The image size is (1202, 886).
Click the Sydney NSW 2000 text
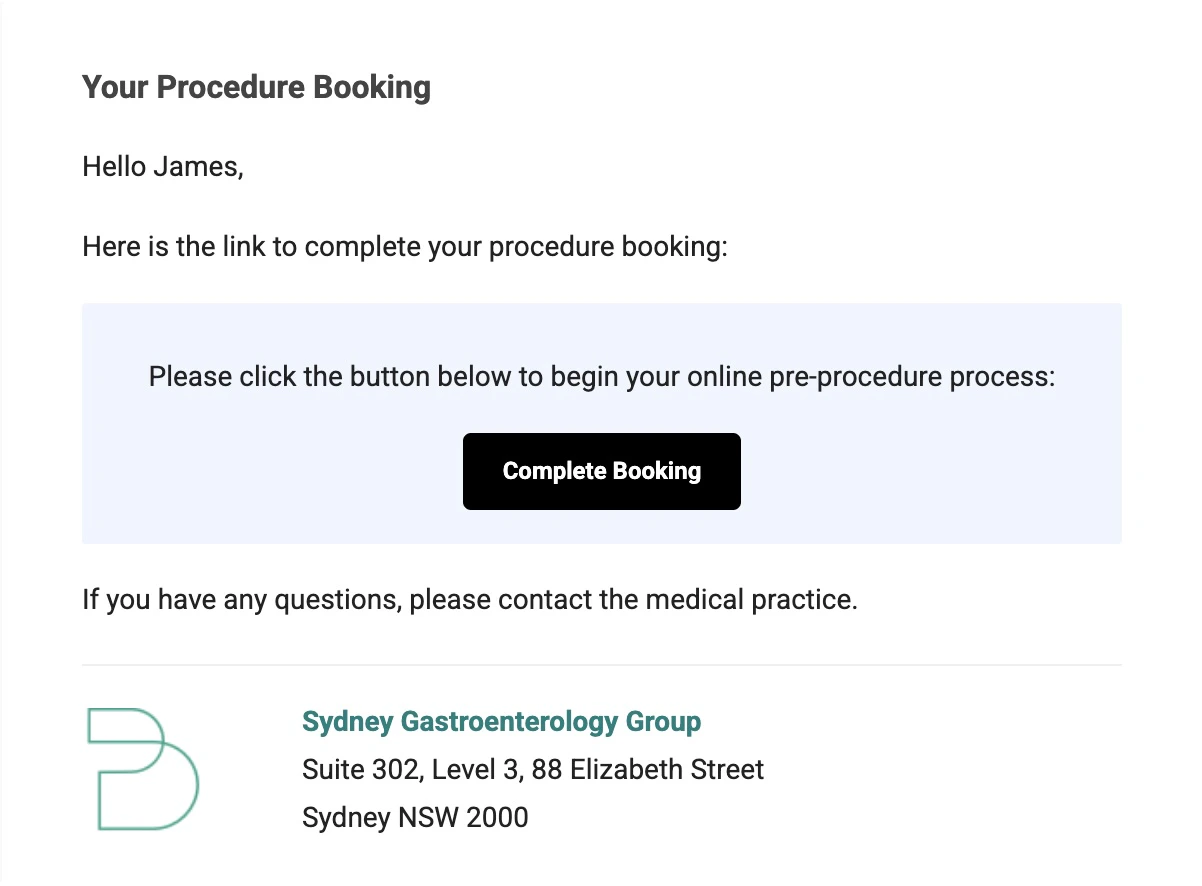click(x=415, y=817)
